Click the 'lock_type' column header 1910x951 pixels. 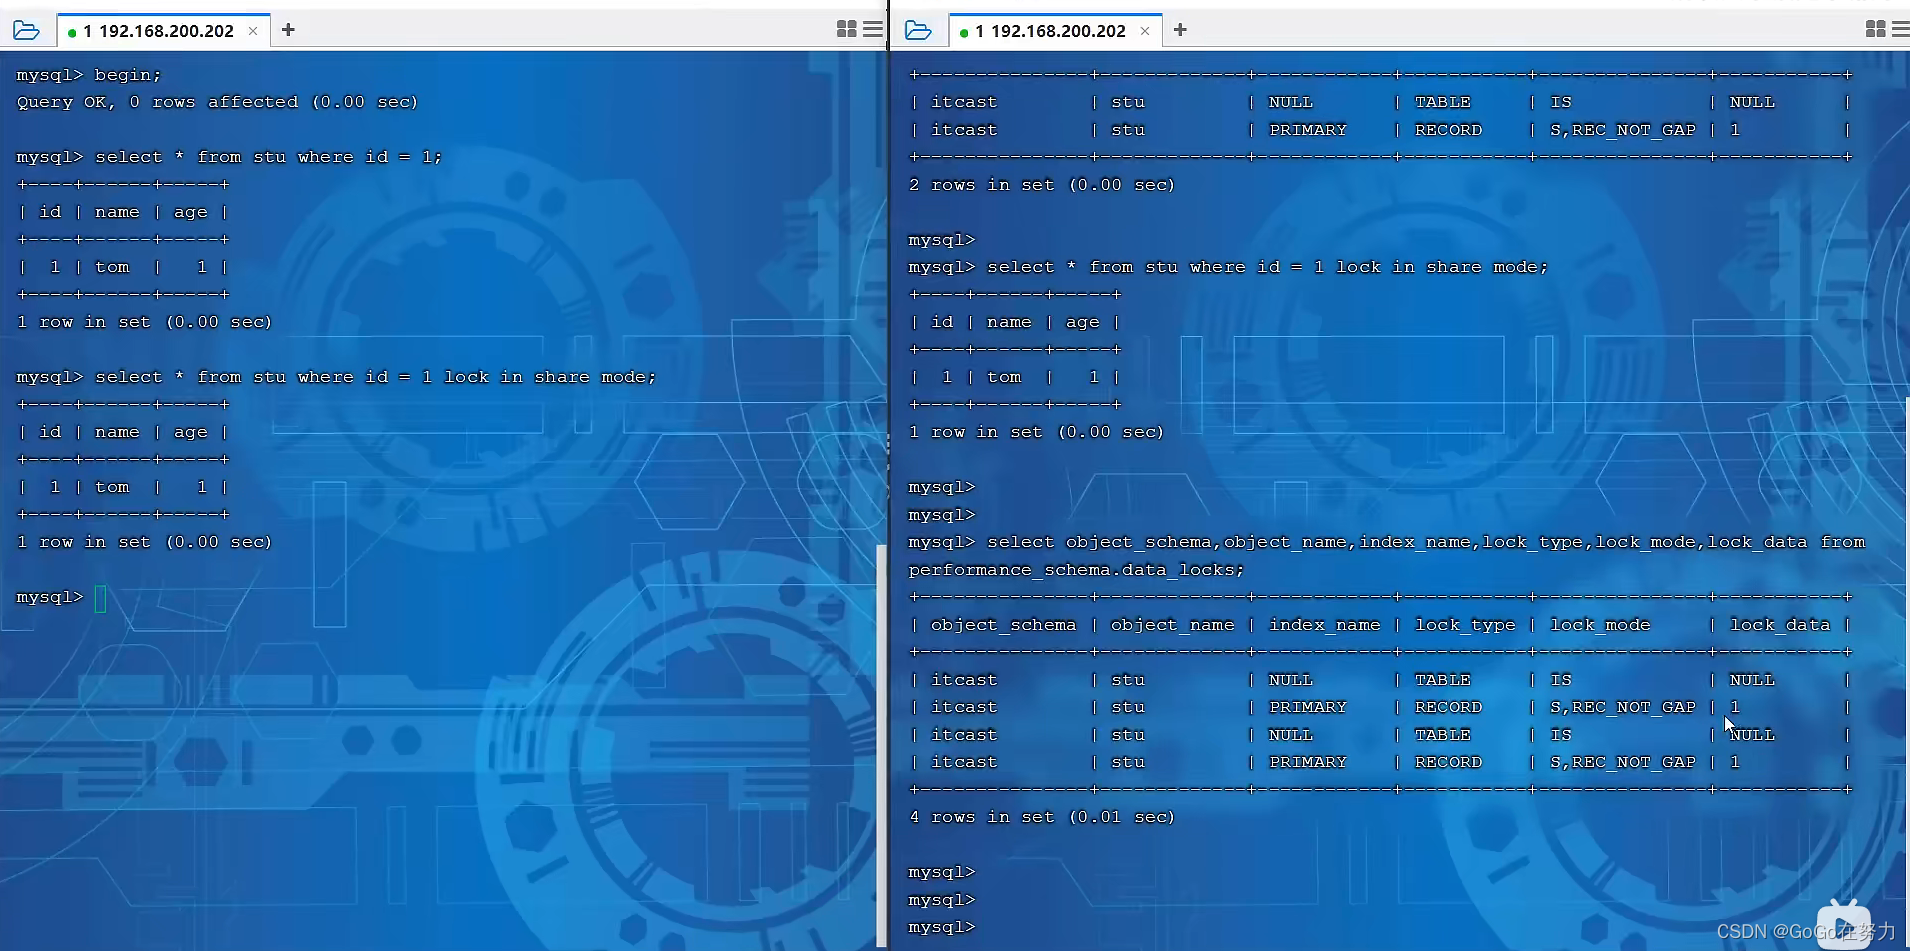point(1465,625)
